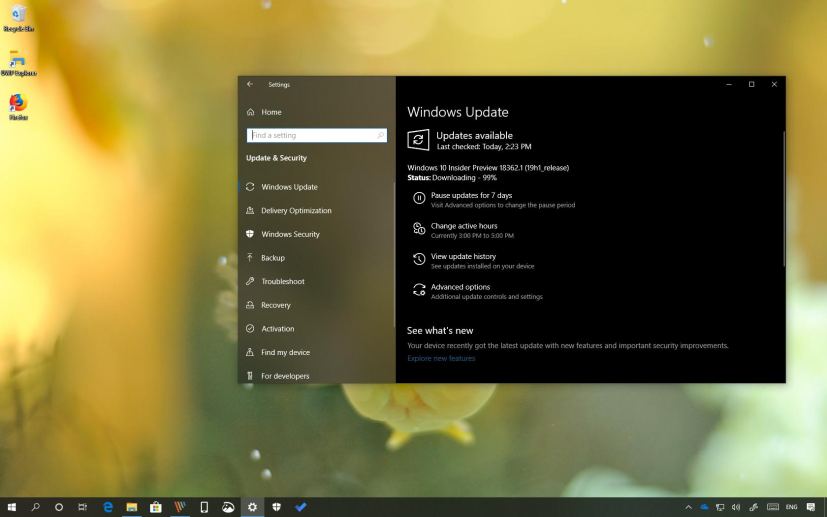Click the Windows Update page heading
Screen dimensions: 827x517
click(458, 112)
